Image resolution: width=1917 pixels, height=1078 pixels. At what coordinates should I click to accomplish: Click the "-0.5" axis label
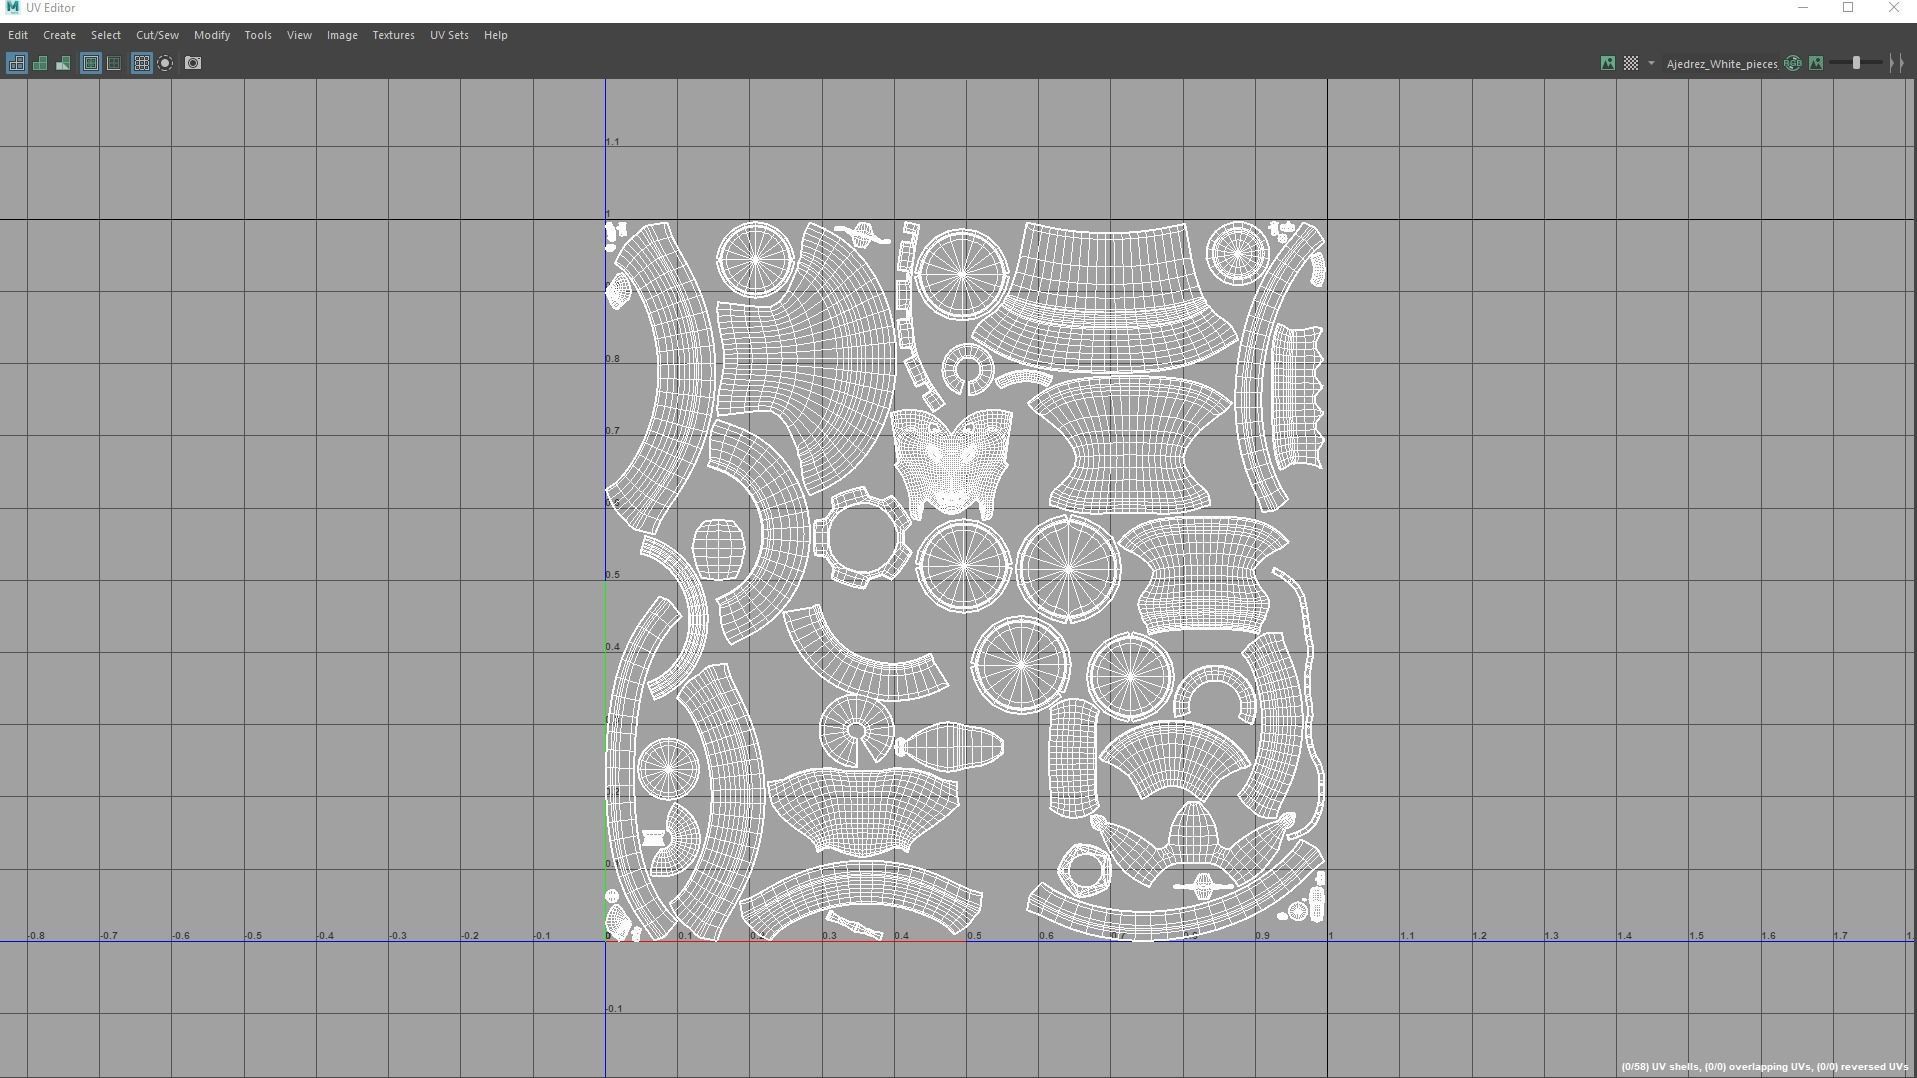pyautogui.click(x=252, y=936)
